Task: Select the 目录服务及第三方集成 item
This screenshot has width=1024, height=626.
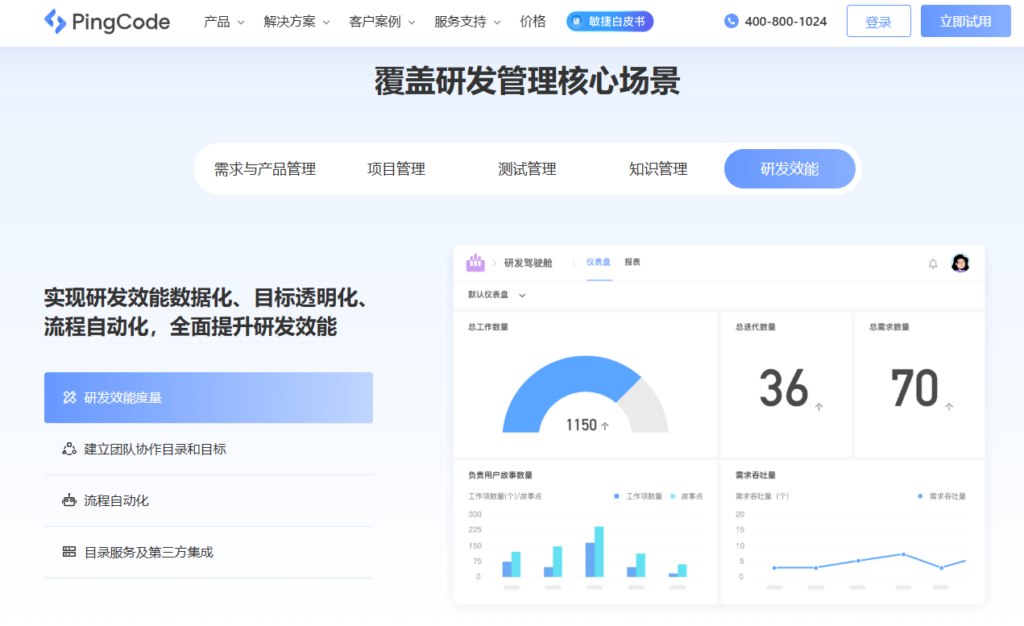Action: (208, 552)
